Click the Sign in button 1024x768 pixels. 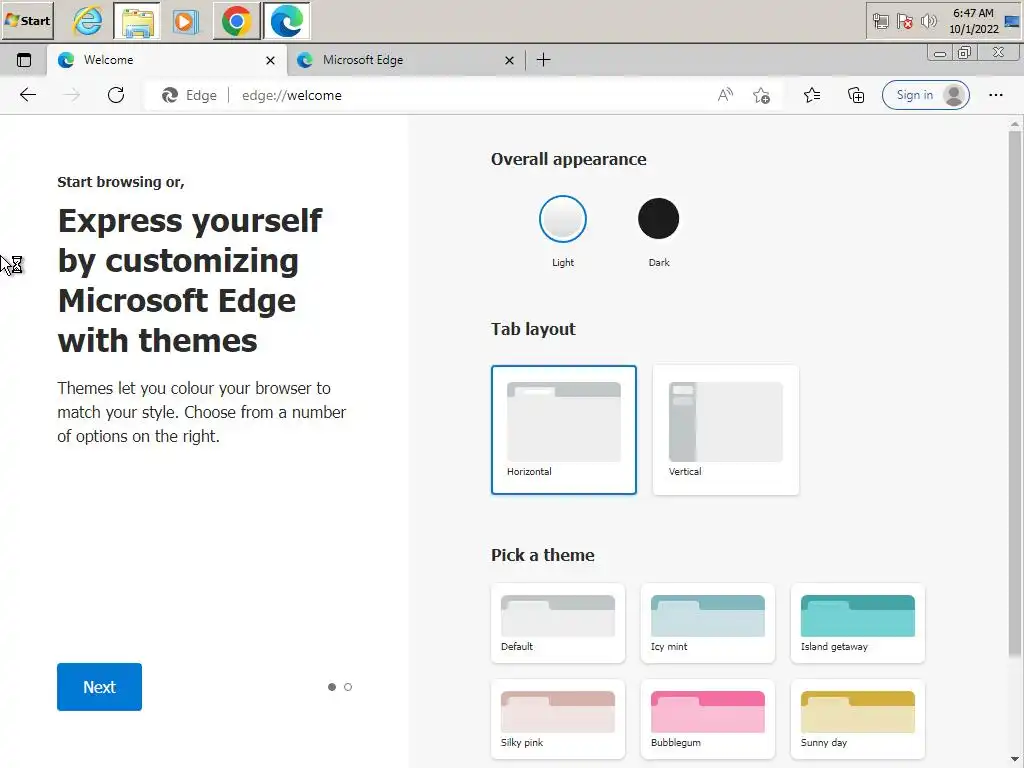(925, 95)
